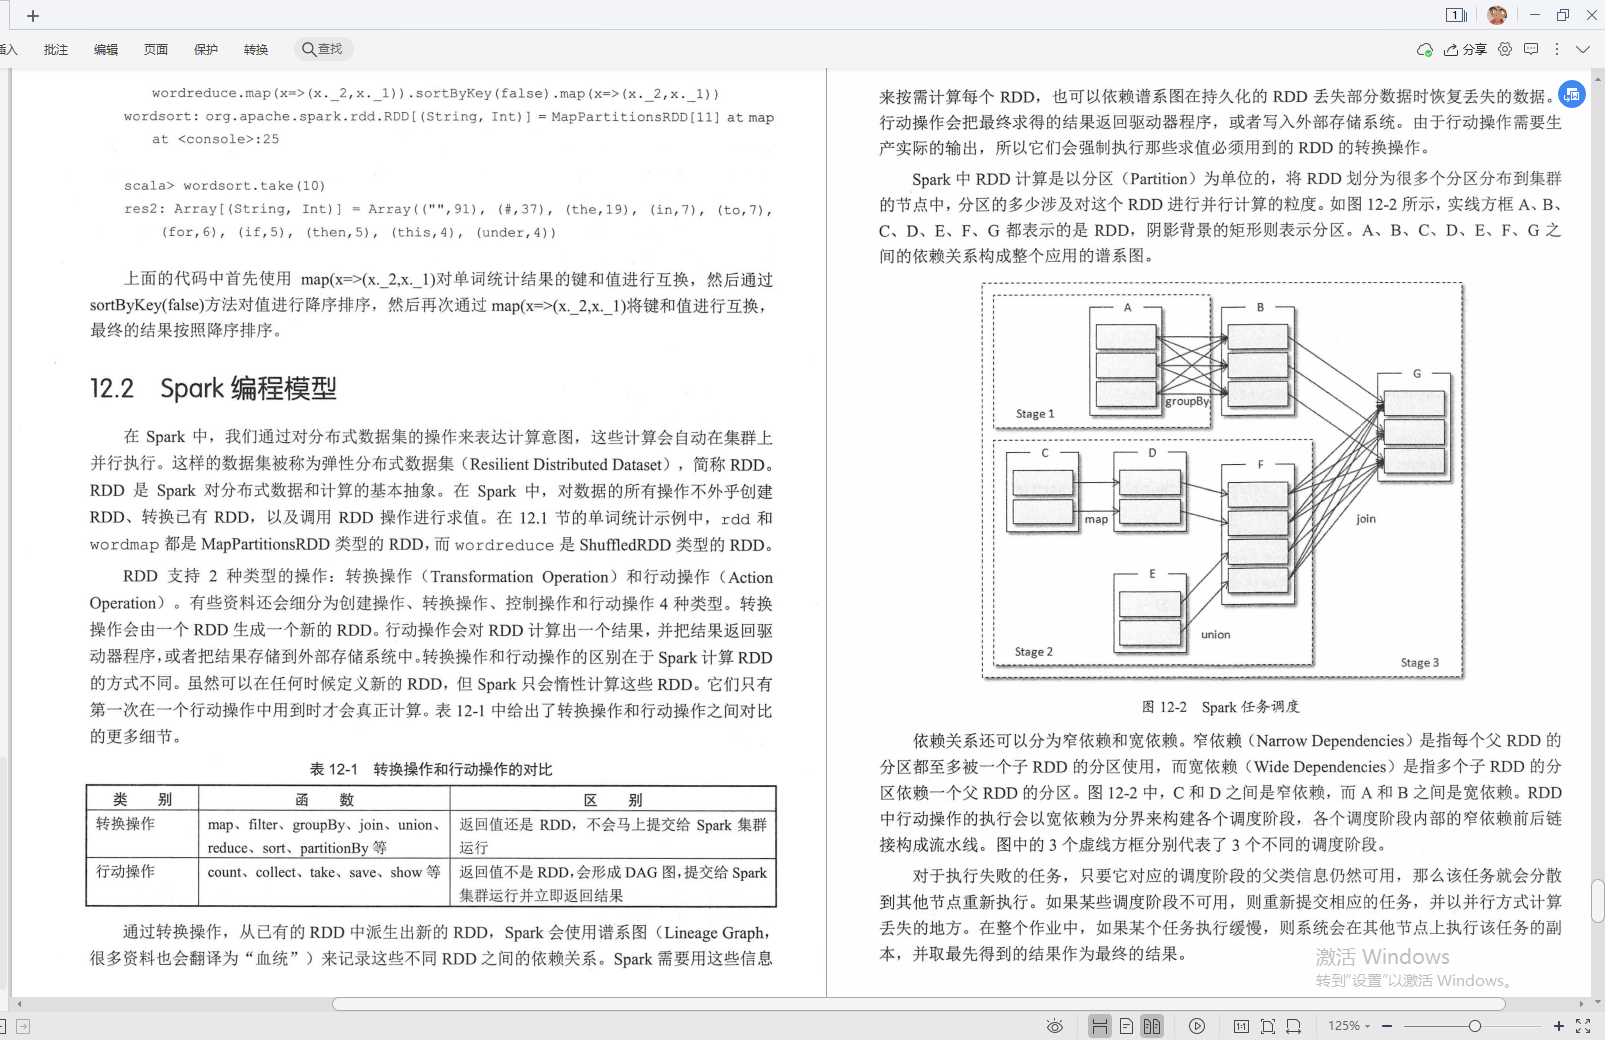The width and height of the screenshot is (1605, 1040).
Task: Set zoom to actual size 1:1
Action: [x=1241, y=1026]
